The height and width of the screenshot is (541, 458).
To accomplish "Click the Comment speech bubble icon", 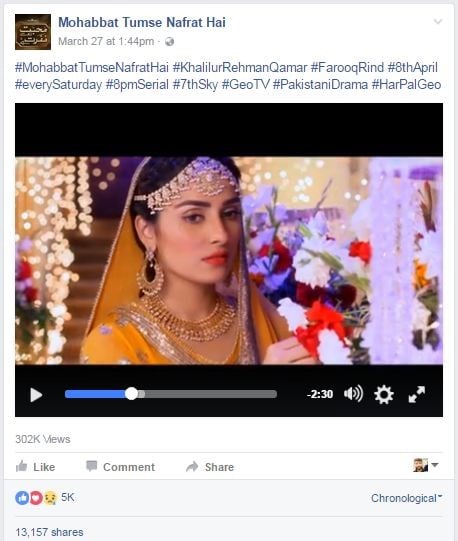I will click(x=91, y=465).
